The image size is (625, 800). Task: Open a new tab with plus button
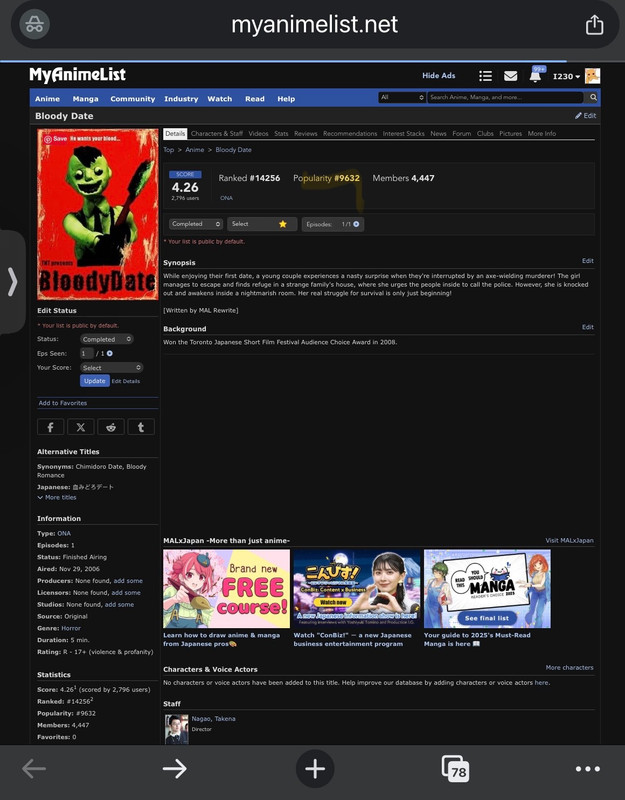point(315,768)
